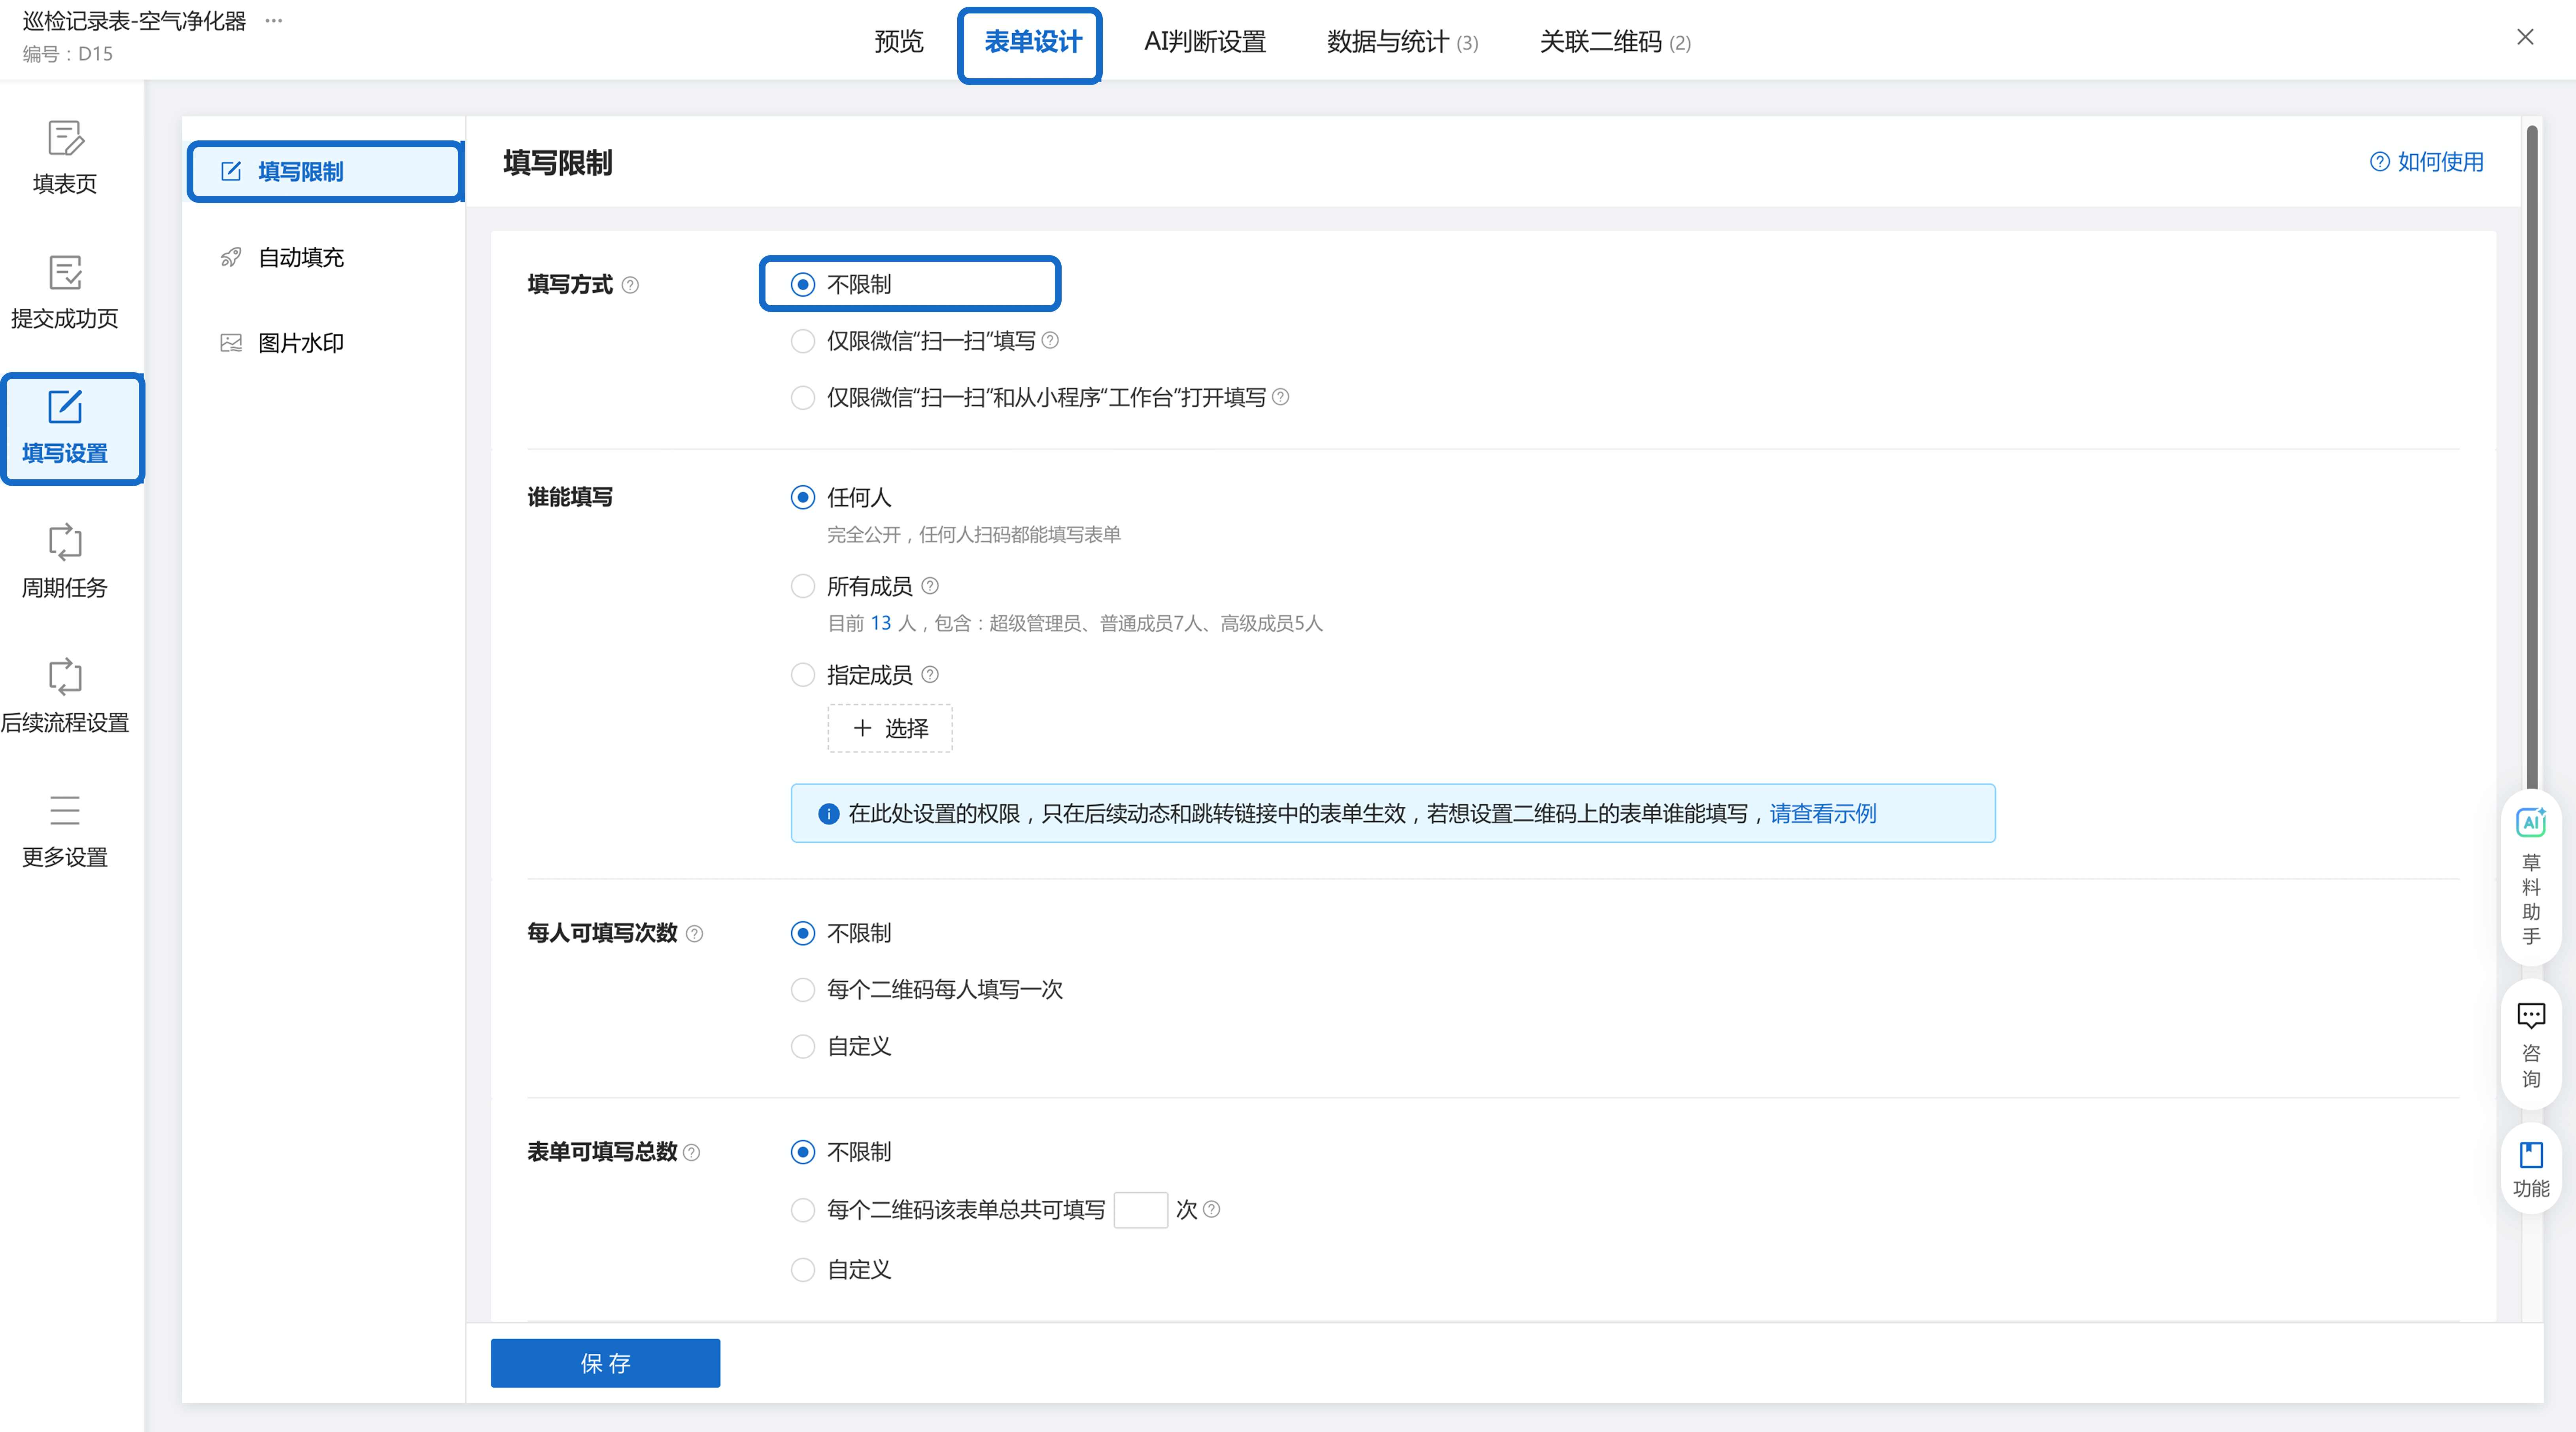Click the 保存 button

[x=605, y=1363]
